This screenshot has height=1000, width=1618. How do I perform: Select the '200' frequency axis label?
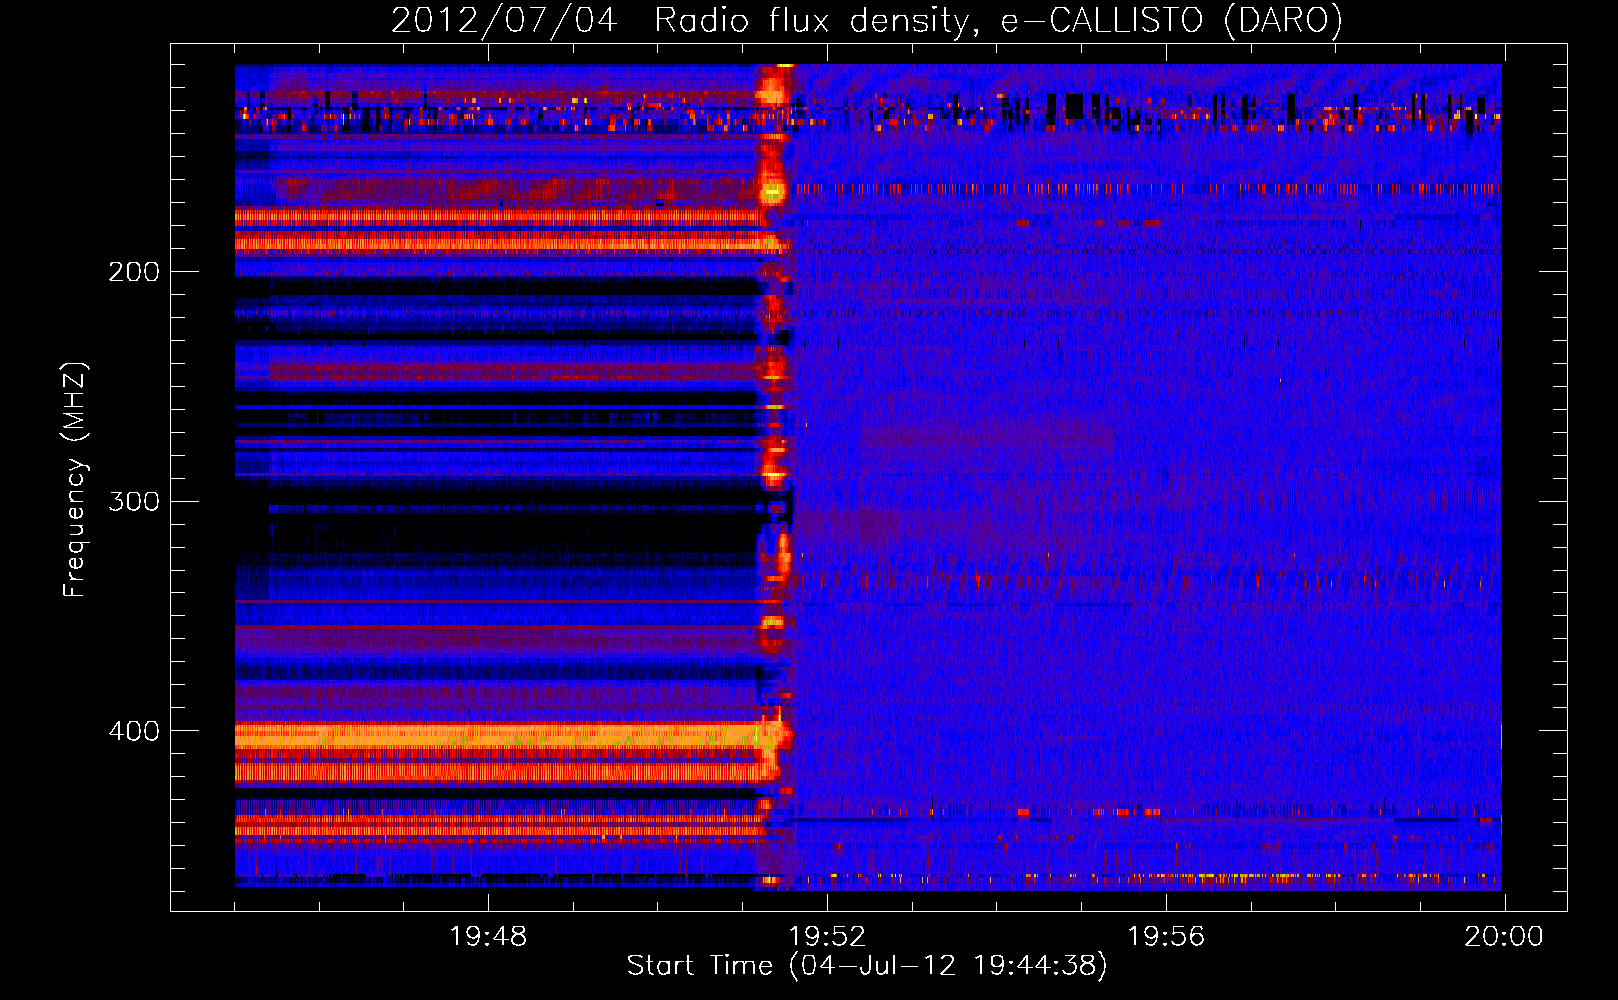tap(134, 272)
